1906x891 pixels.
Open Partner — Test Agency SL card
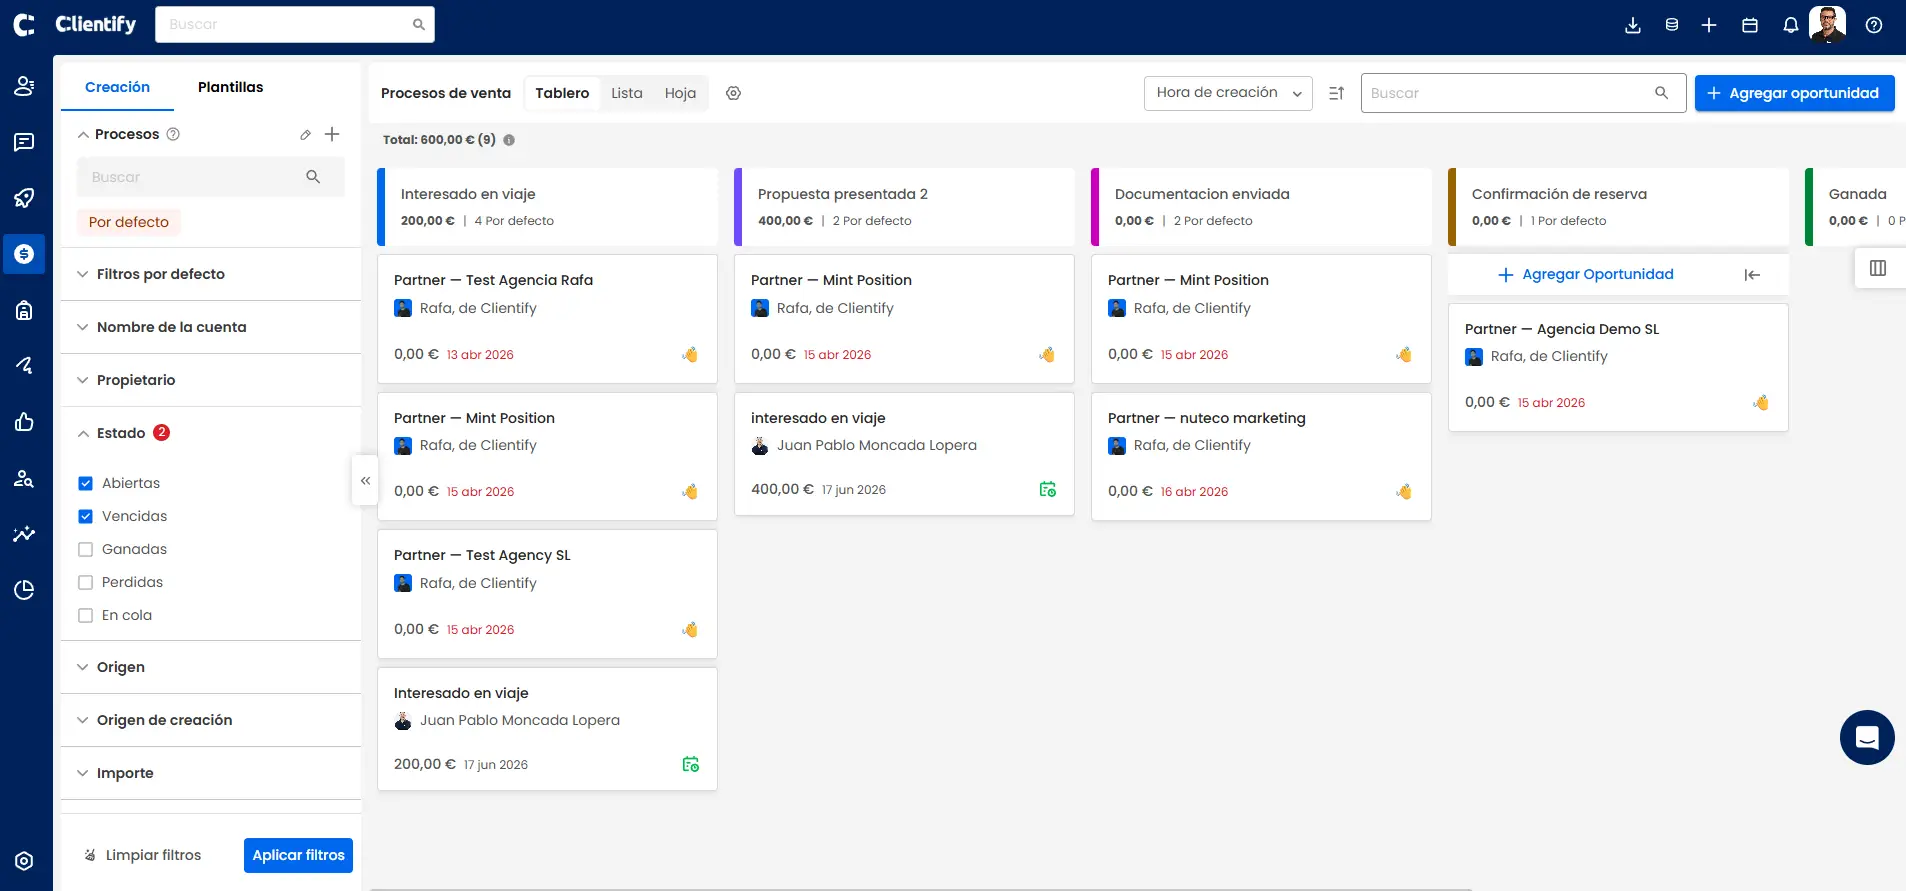tap(546, 593)
